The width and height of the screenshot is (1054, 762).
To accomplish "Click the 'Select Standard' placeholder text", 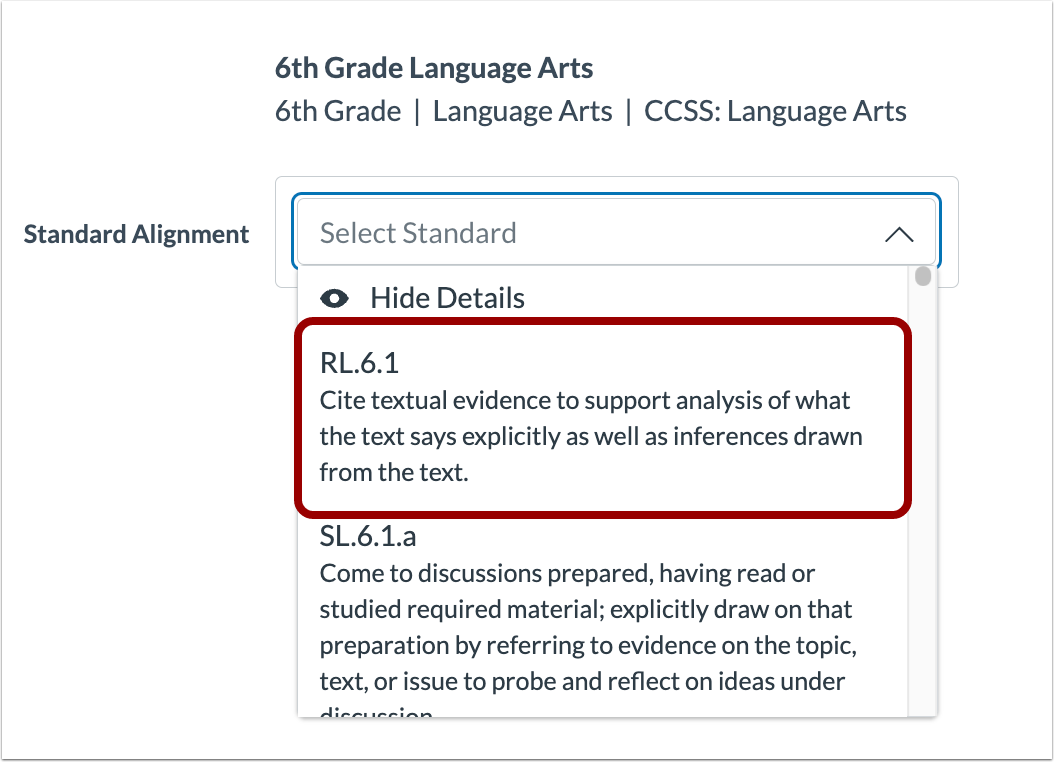I will click(418, 234).
